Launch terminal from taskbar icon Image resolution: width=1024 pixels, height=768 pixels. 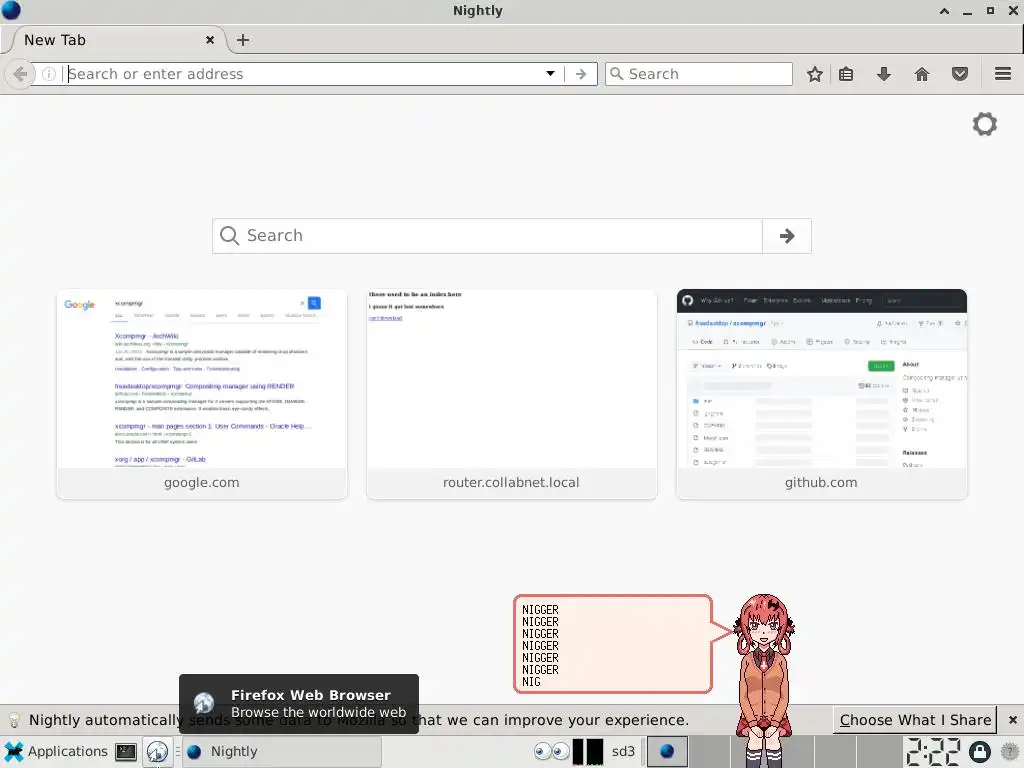125,752
